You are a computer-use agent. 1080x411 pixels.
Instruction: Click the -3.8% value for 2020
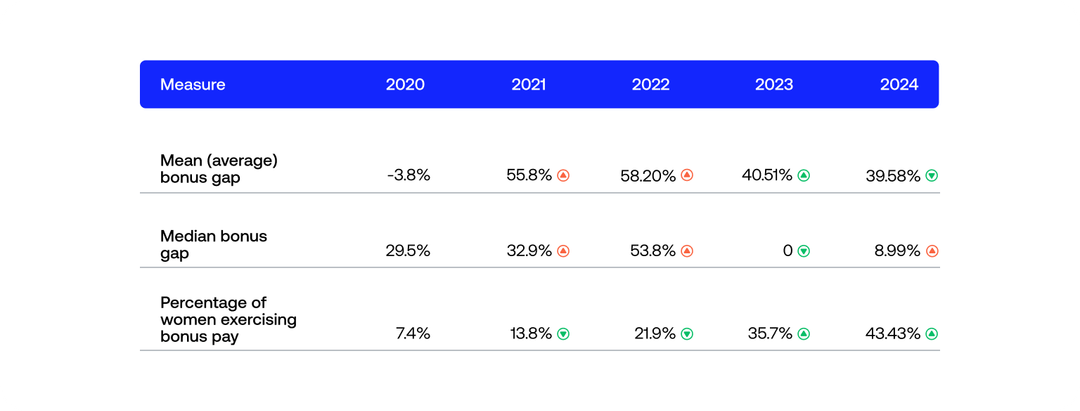point(409,175)
